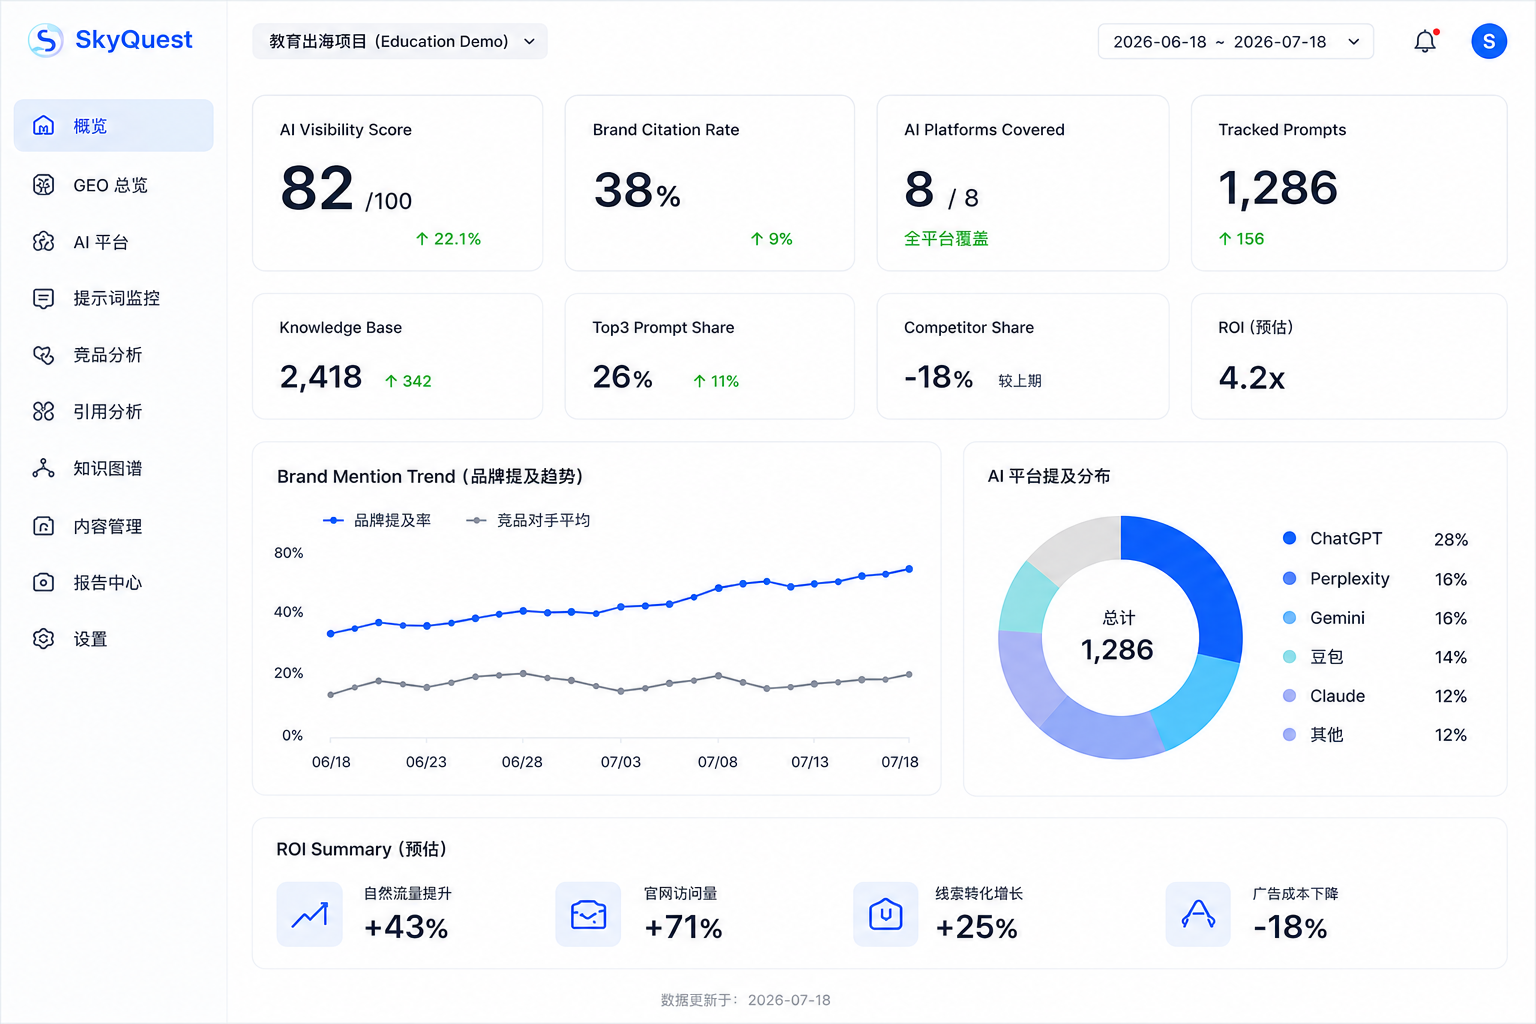Click the Top3 Prompt Share 11% arrow
Image resolution: width=1536 pixels, height=1024 pixels.
700,381
